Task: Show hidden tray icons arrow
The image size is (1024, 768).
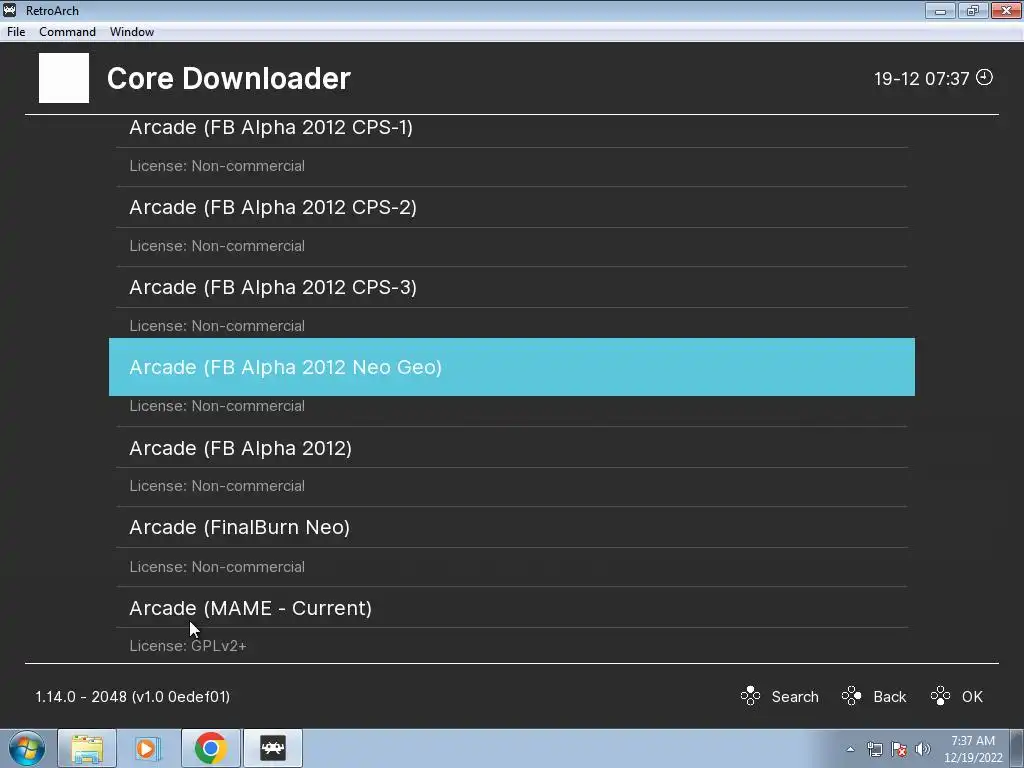Action: (850, 749)
